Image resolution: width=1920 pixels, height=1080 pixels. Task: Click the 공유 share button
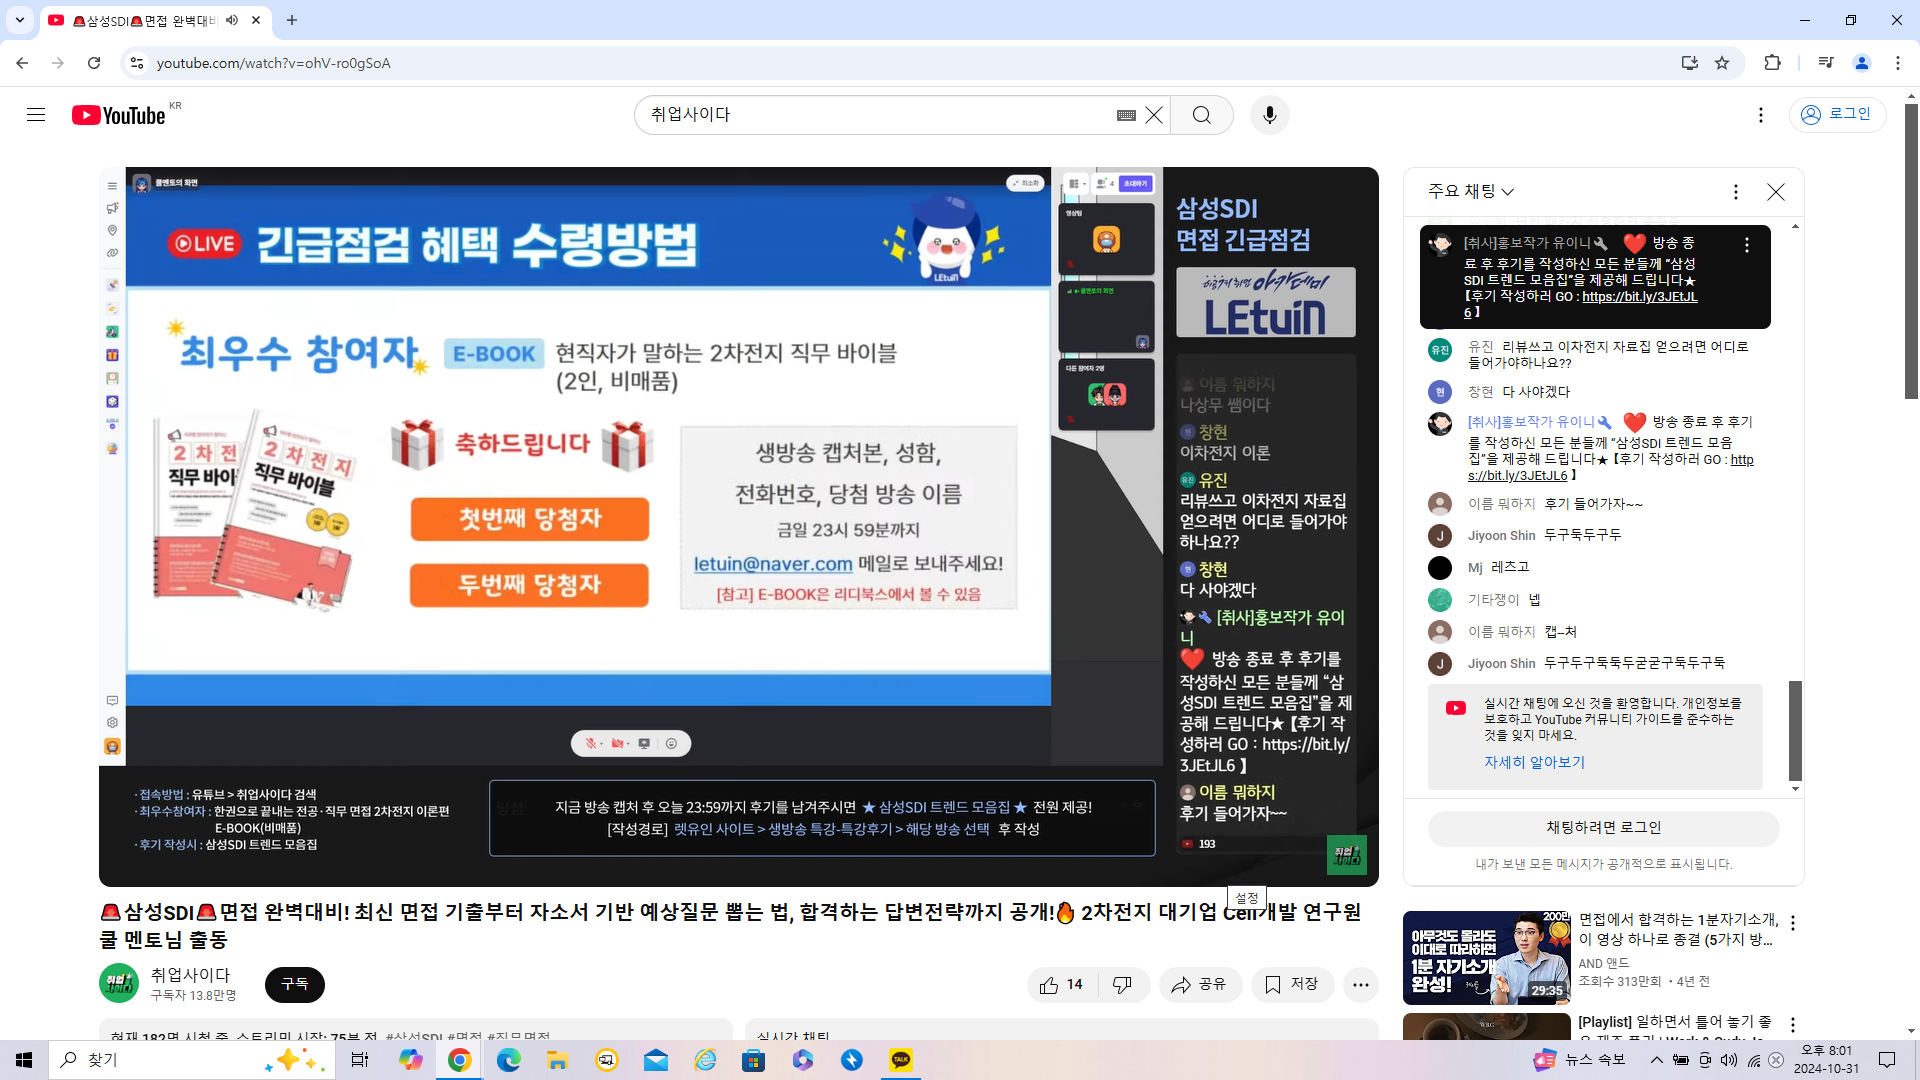[x=1200, y=985]
